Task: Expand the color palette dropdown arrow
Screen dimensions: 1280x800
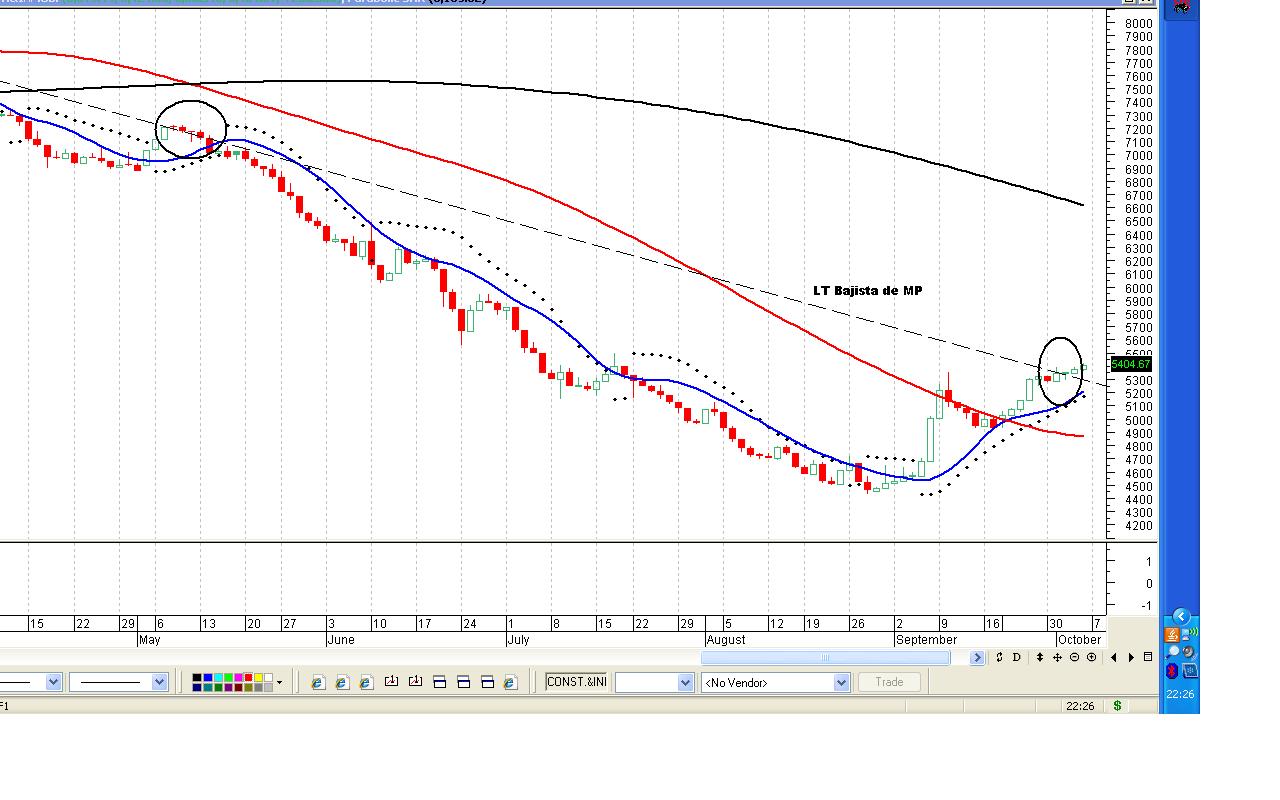Action: coord(279,683)
